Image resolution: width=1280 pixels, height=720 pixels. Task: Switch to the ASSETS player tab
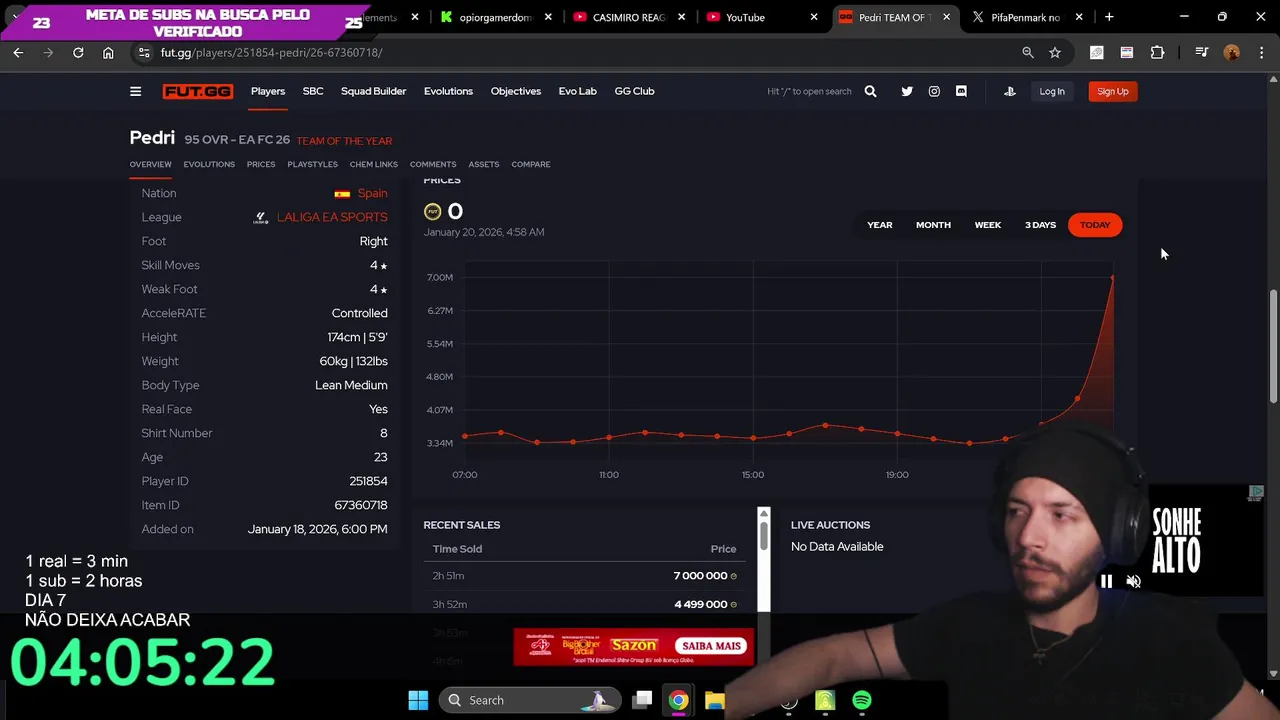(484, 164)
